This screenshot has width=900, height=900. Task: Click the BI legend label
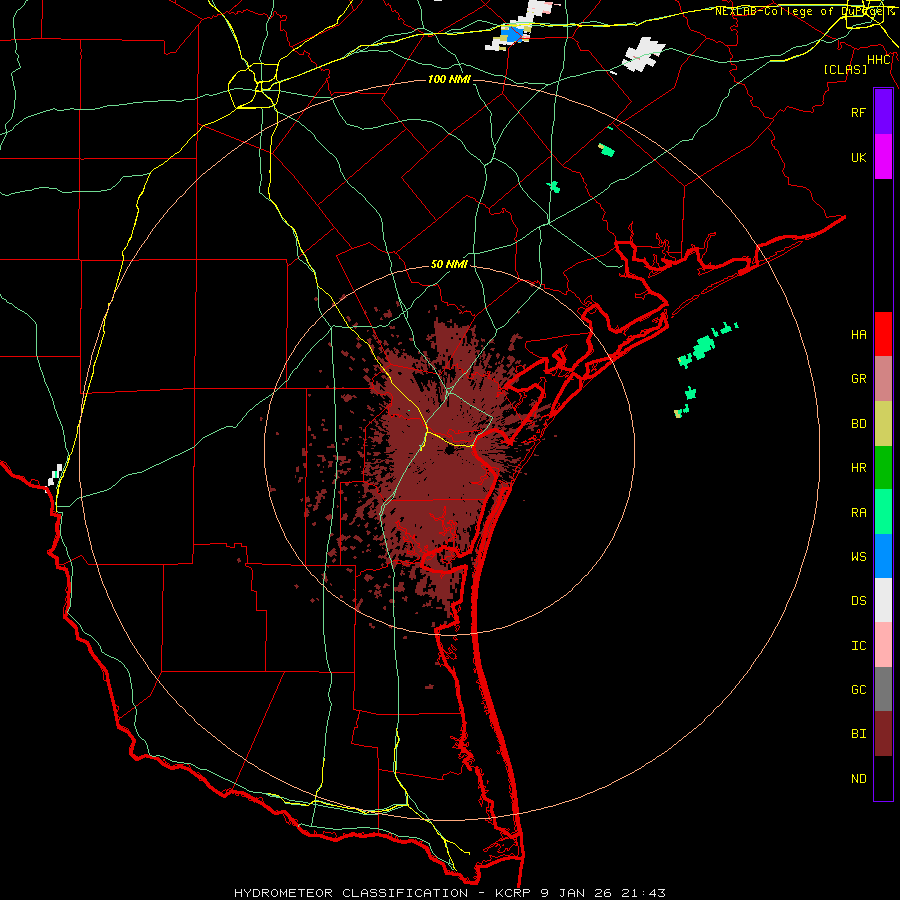tap(858, 734)
